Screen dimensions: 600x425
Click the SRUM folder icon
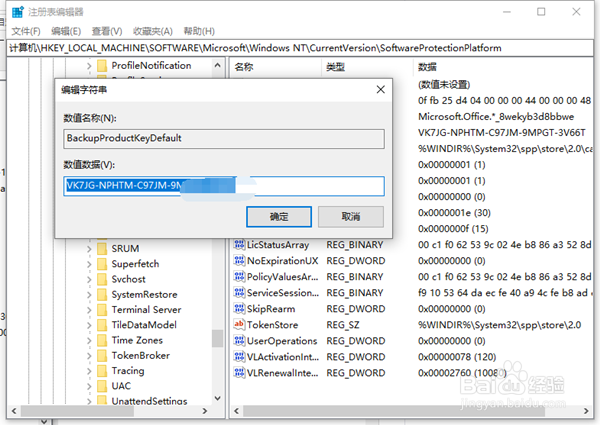102,248
